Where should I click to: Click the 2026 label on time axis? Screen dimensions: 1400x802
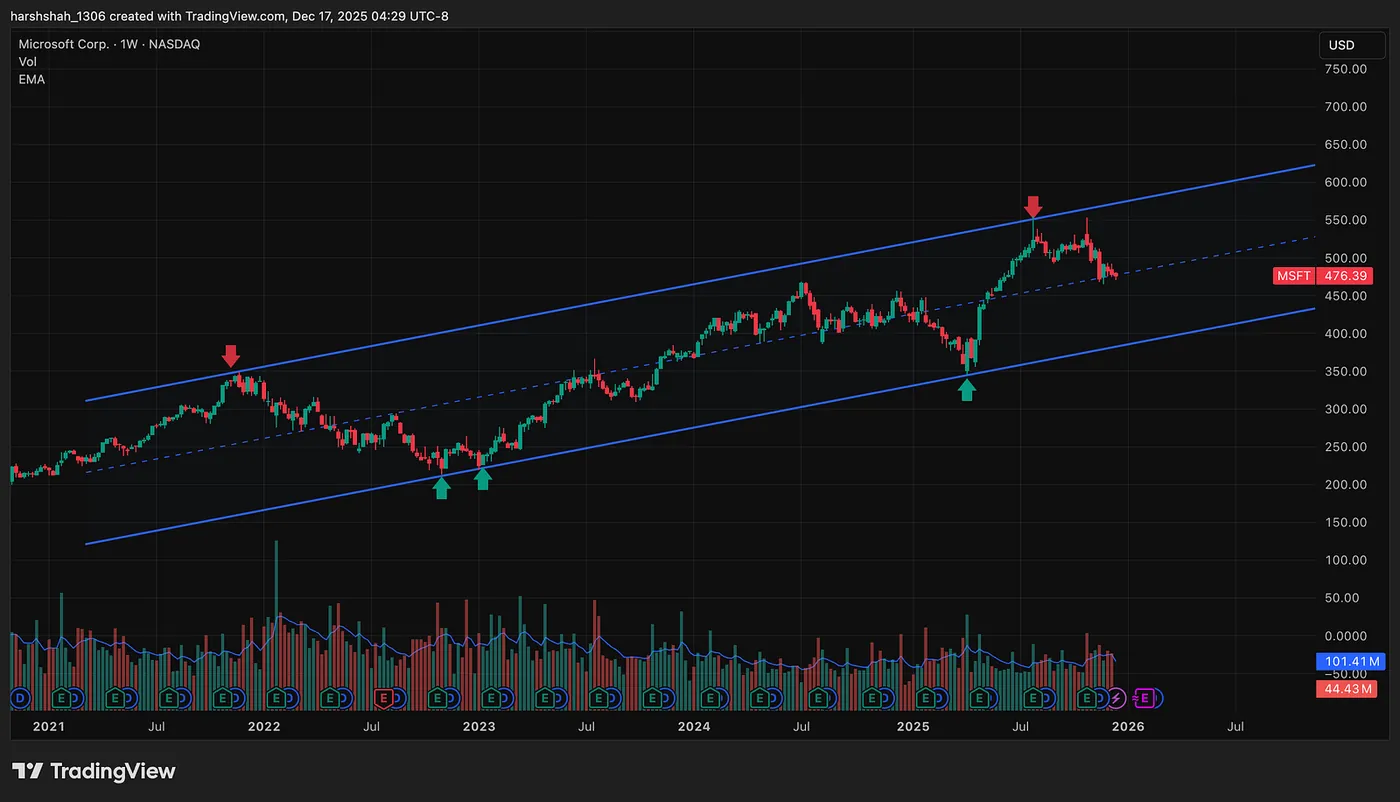[1128, 727]
